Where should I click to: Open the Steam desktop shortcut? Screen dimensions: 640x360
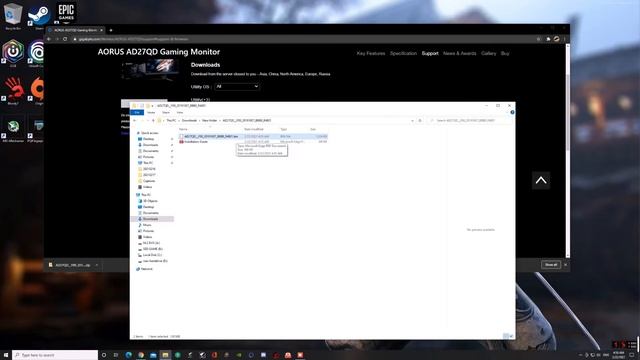click(x=39, y=16)
